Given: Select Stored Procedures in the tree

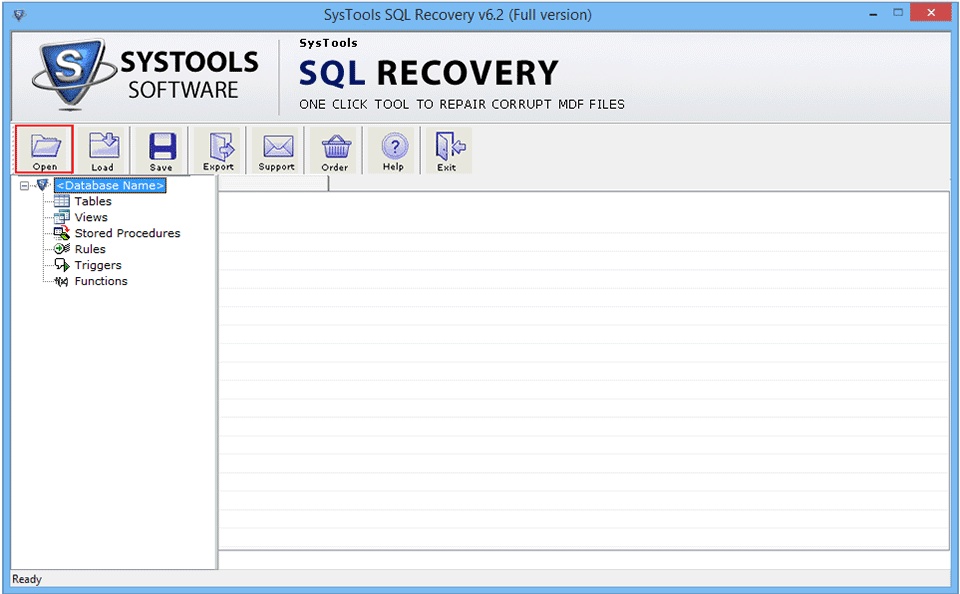Looking at the screenshot, I should tap(127, 233).
